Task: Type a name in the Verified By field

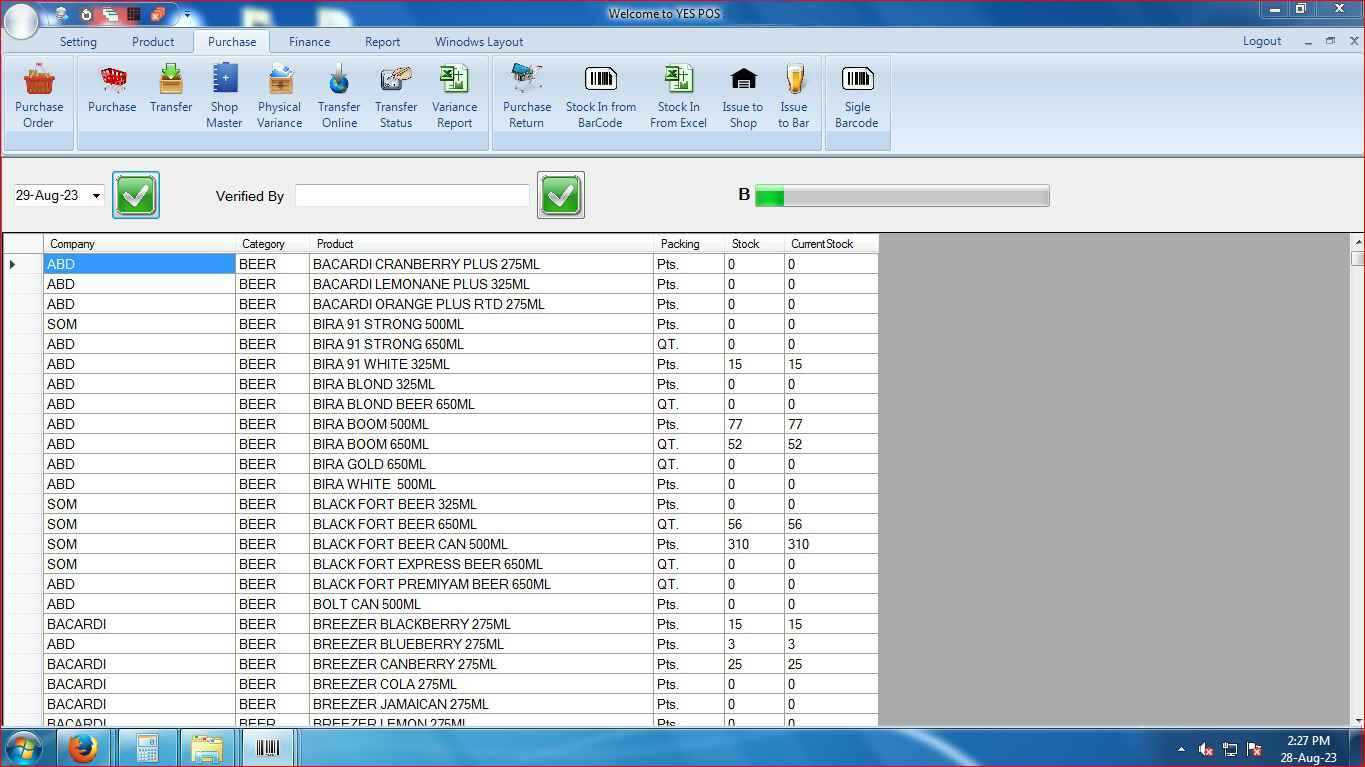Action: click(x=411, y=195)
